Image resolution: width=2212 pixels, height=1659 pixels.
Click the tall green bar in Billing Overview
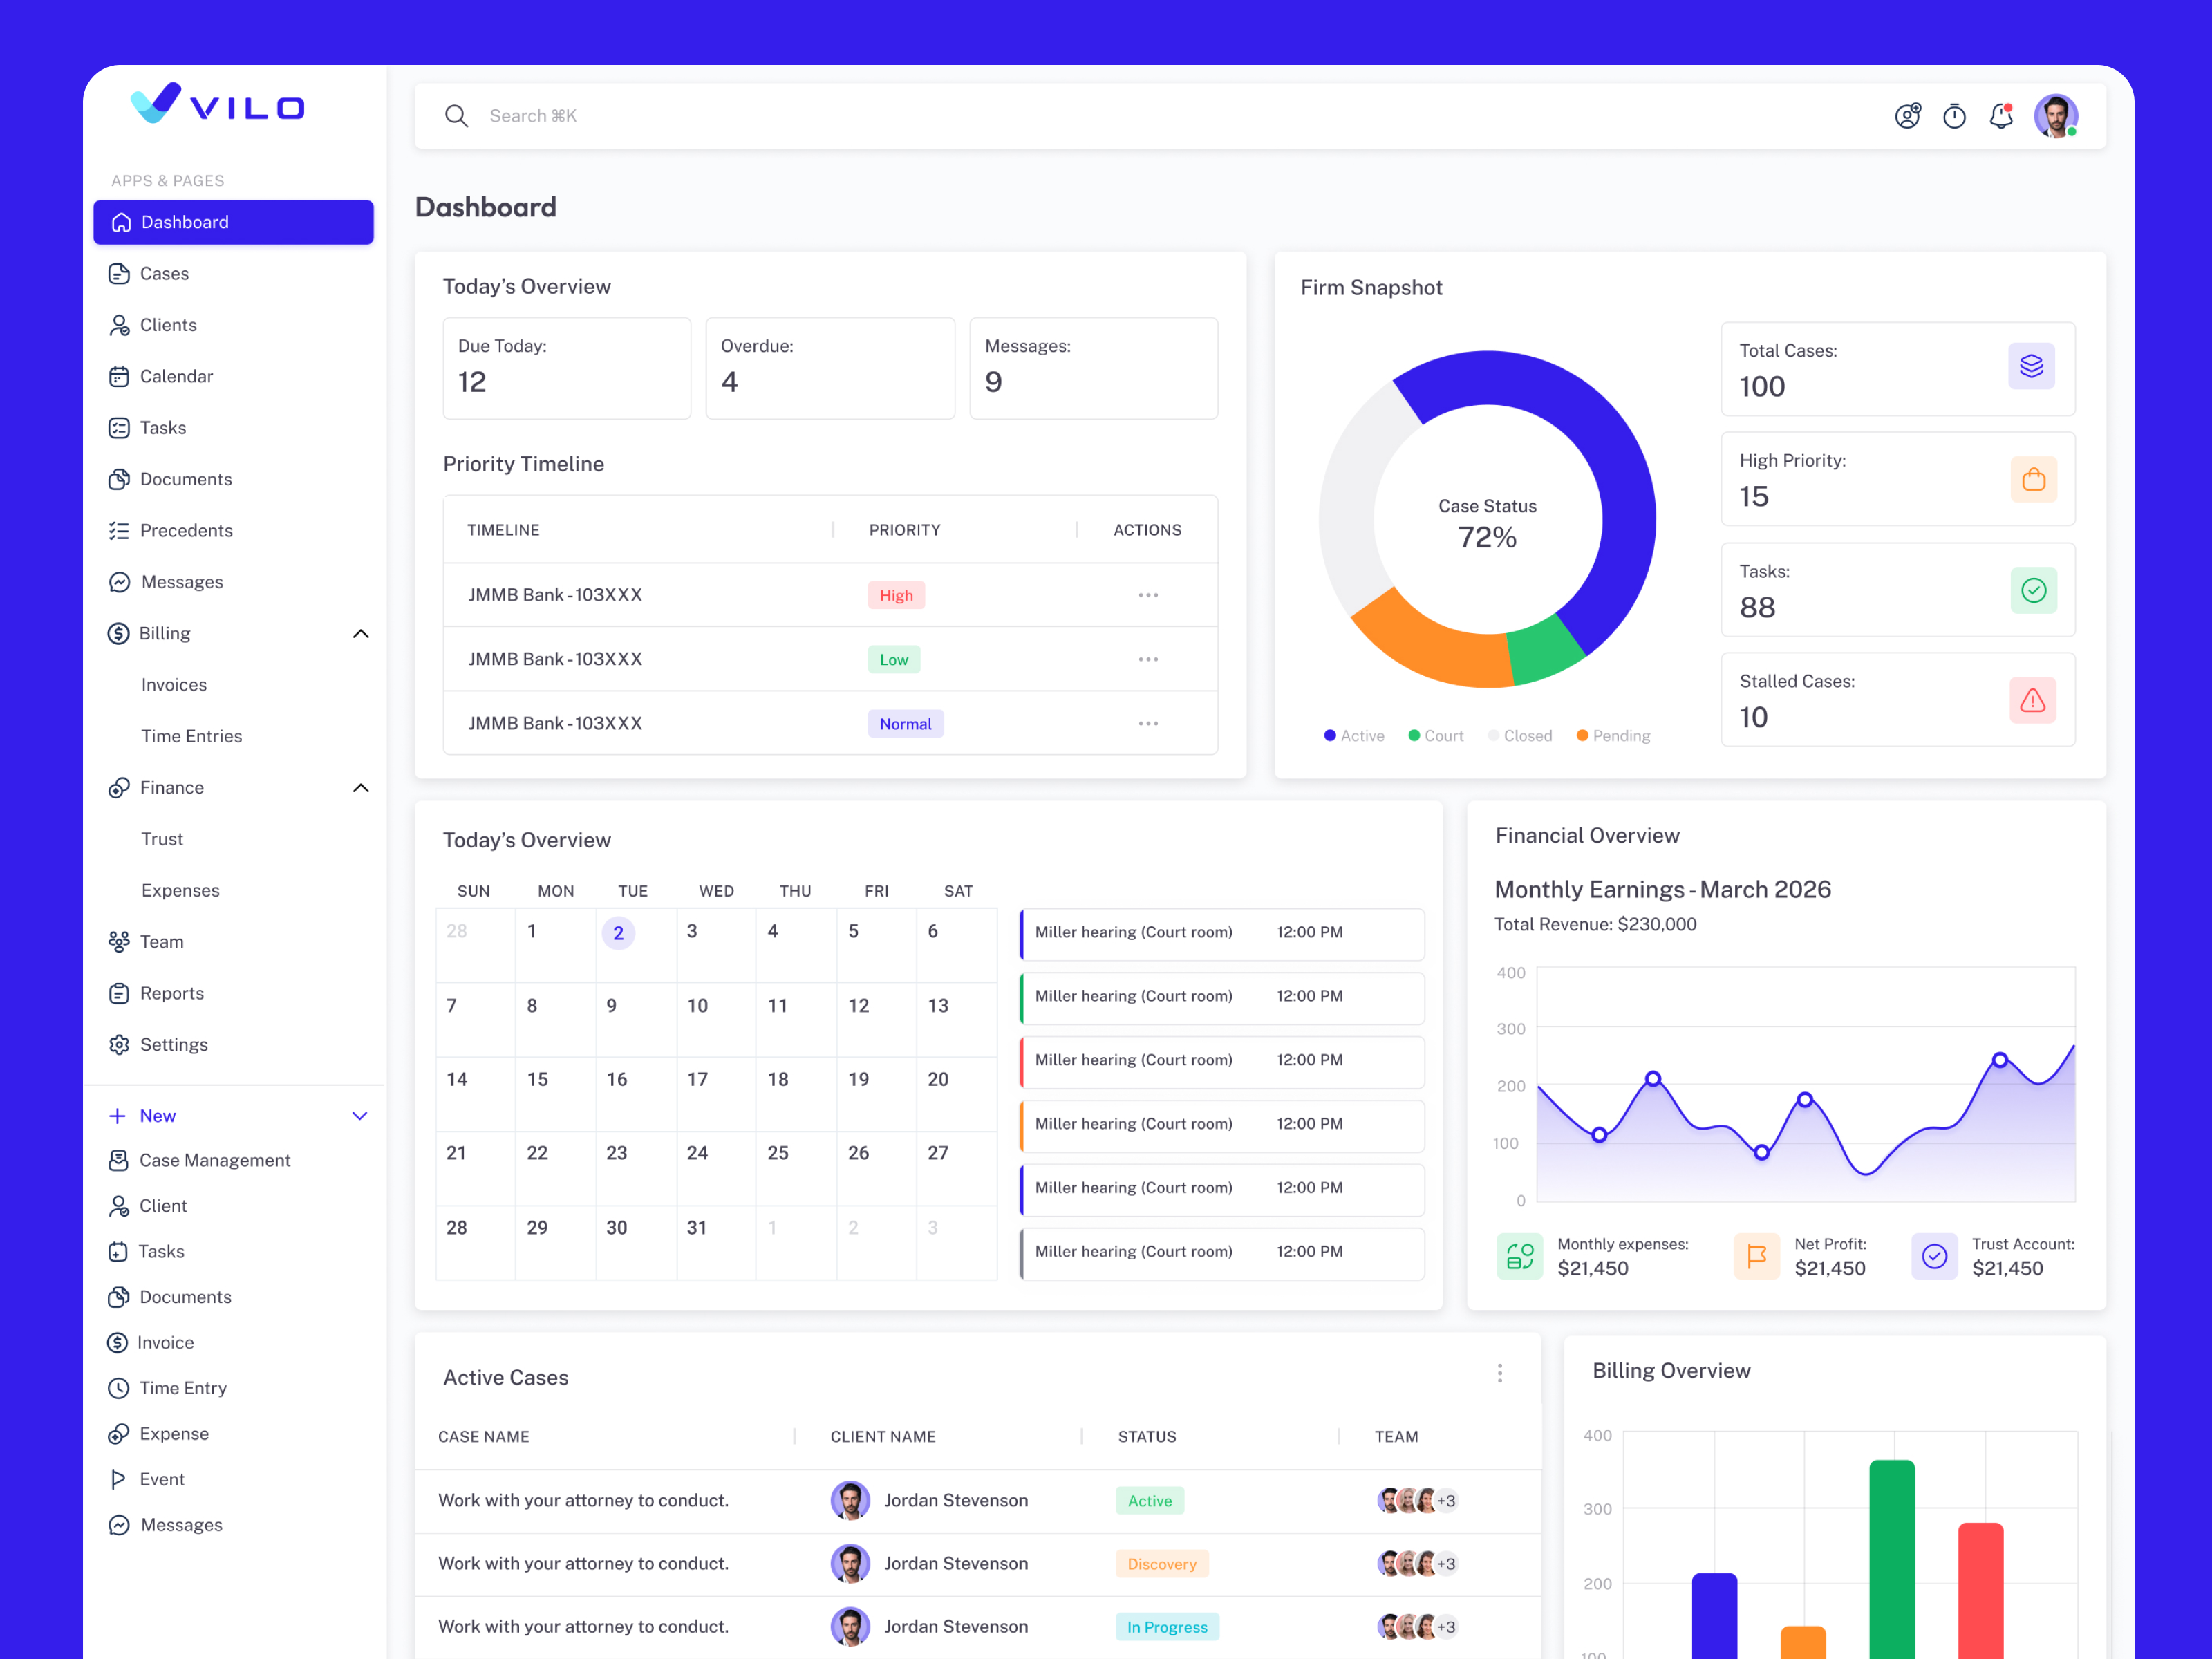(x=1892, y=1559)
